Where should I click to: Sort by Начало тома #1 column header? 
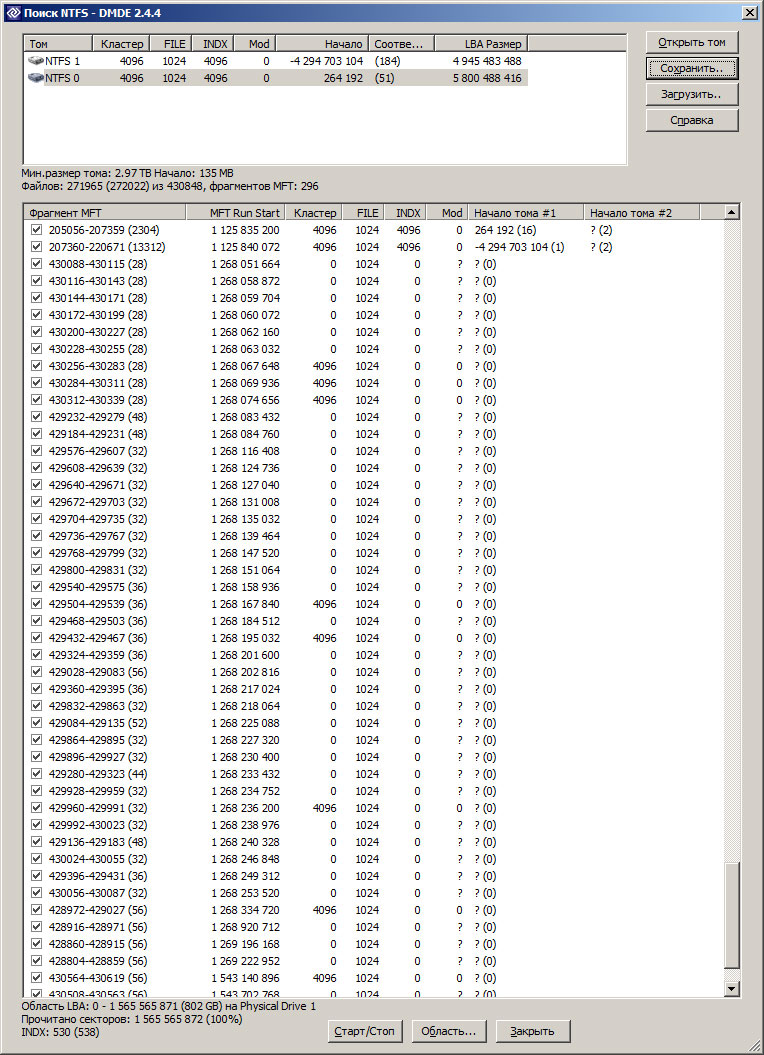pyautogui.click(x=526, y=213)
